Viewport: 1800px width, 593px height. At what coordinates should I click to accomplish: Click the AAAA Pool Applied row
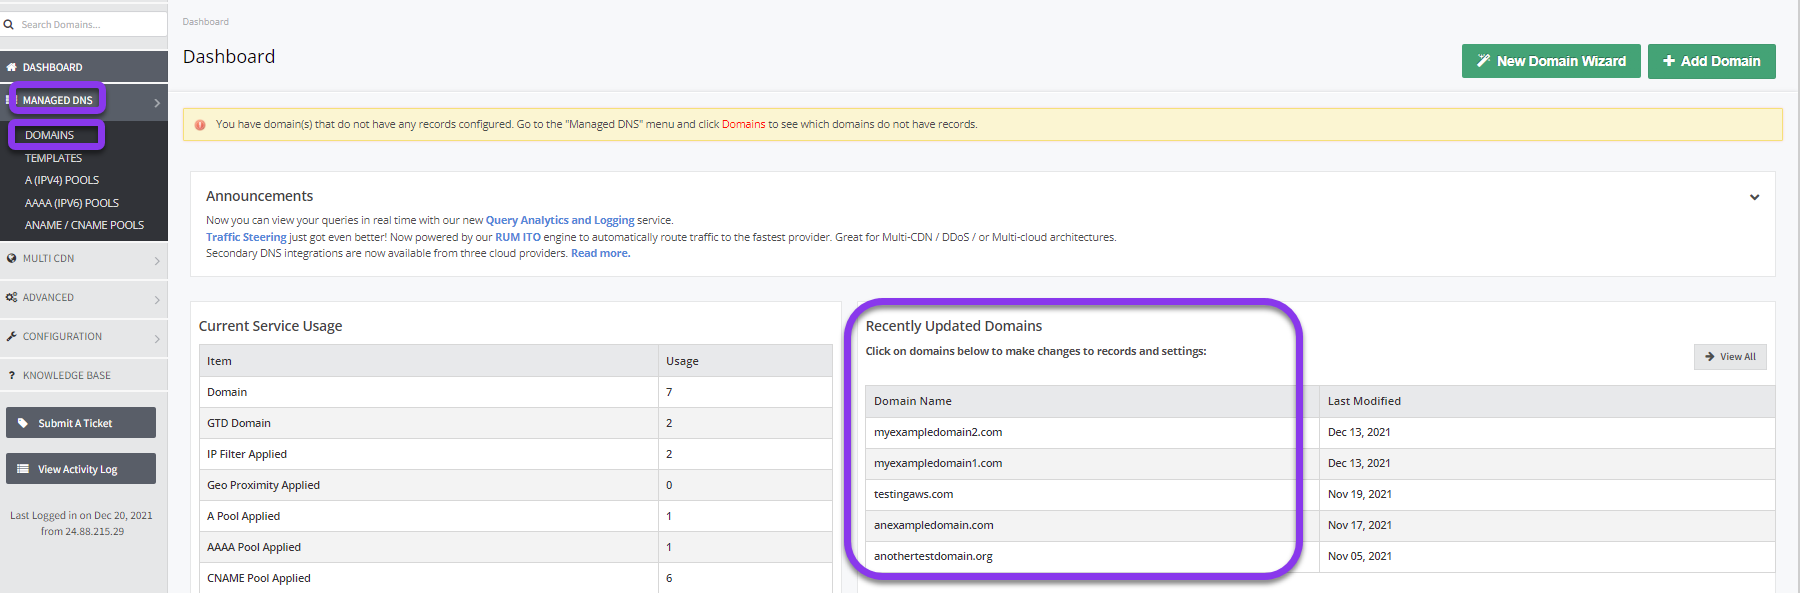[516, 547]
